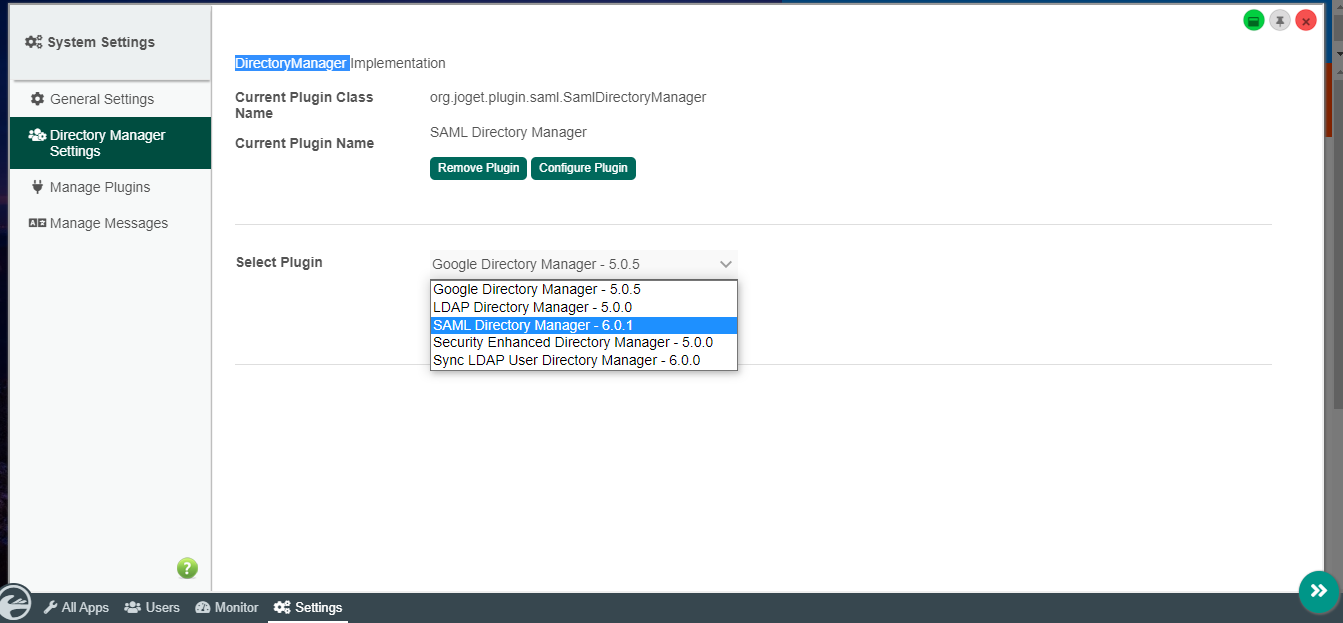Pick SAML Directory Manager - 6.0.1 option
The image size is (1343, 623).
[532, 325]
